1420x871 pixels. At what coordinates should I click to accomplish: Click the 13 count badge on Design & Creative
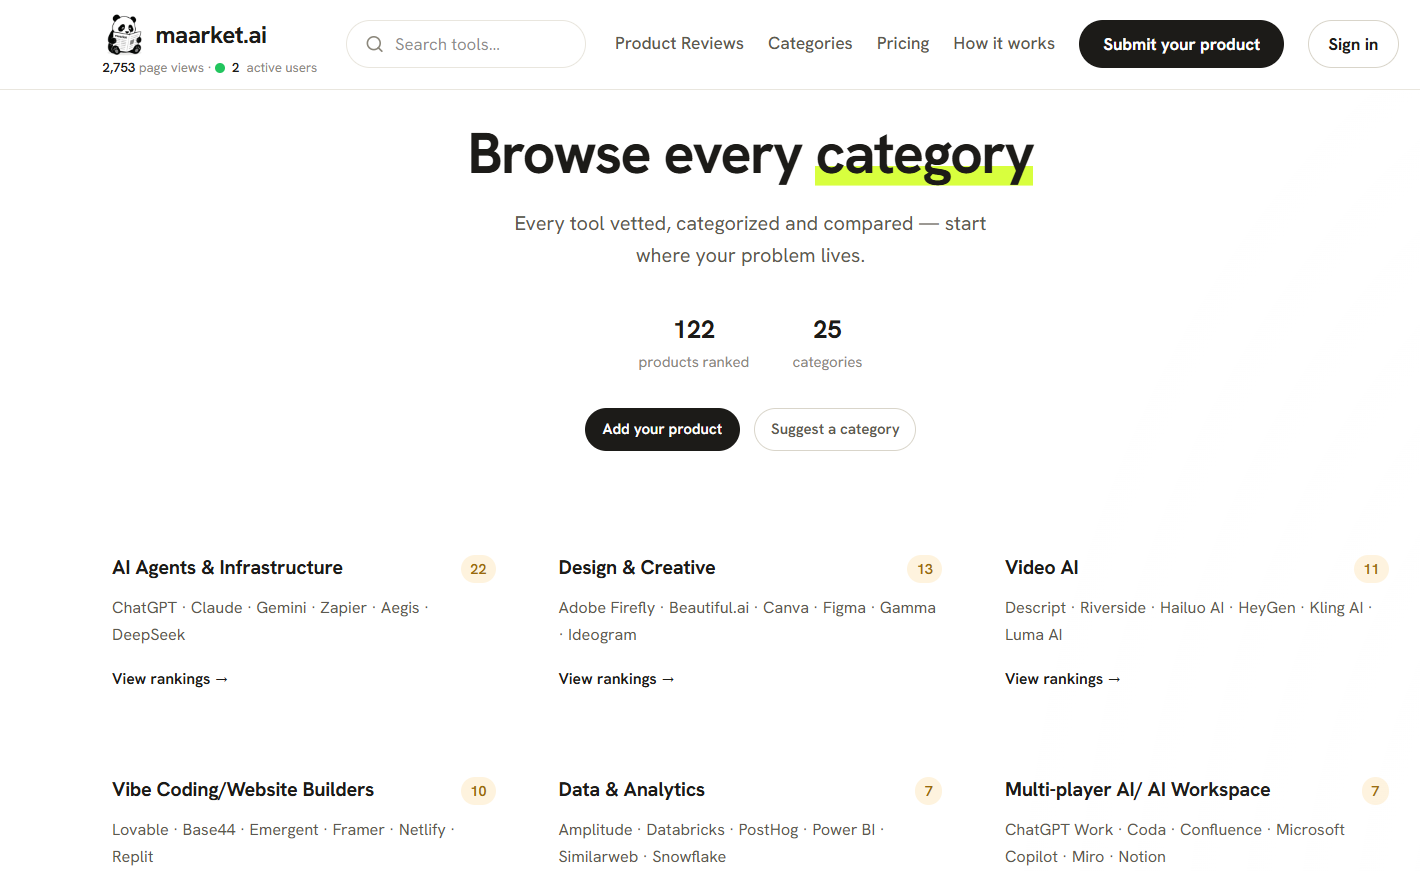pos(925,569)
